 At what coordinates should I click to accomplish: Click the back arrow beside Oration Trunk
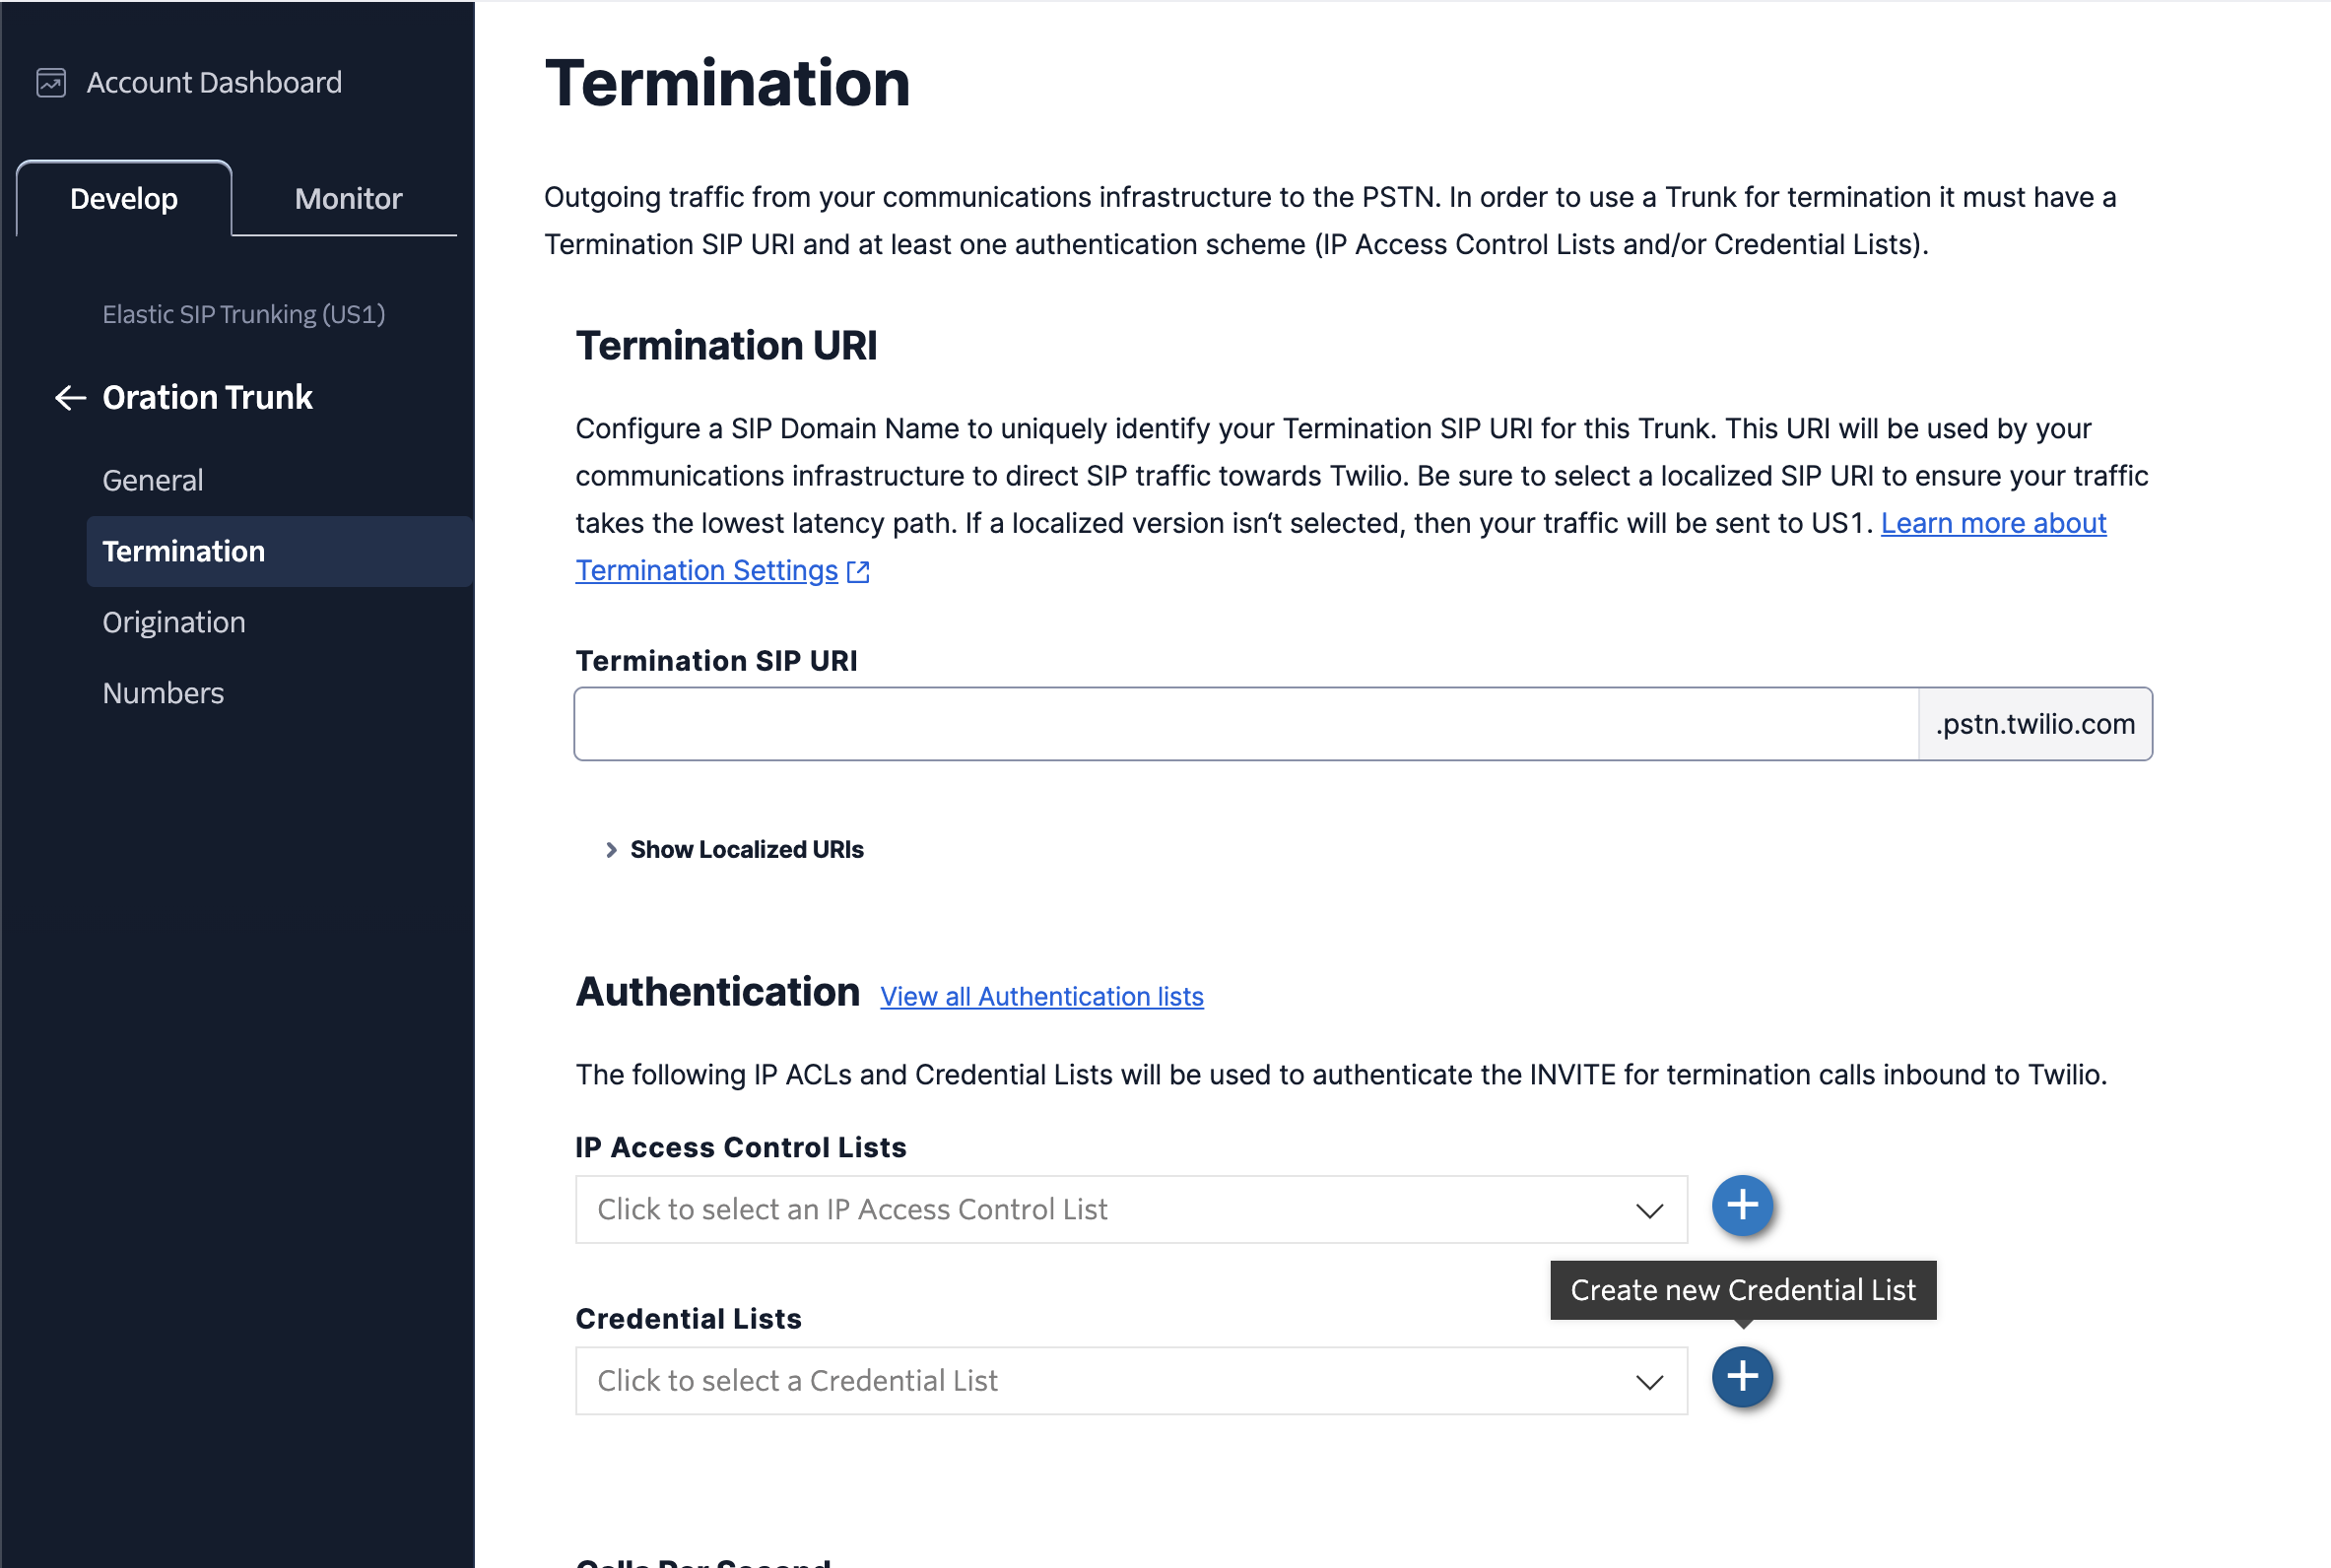(x=69, y=397)
